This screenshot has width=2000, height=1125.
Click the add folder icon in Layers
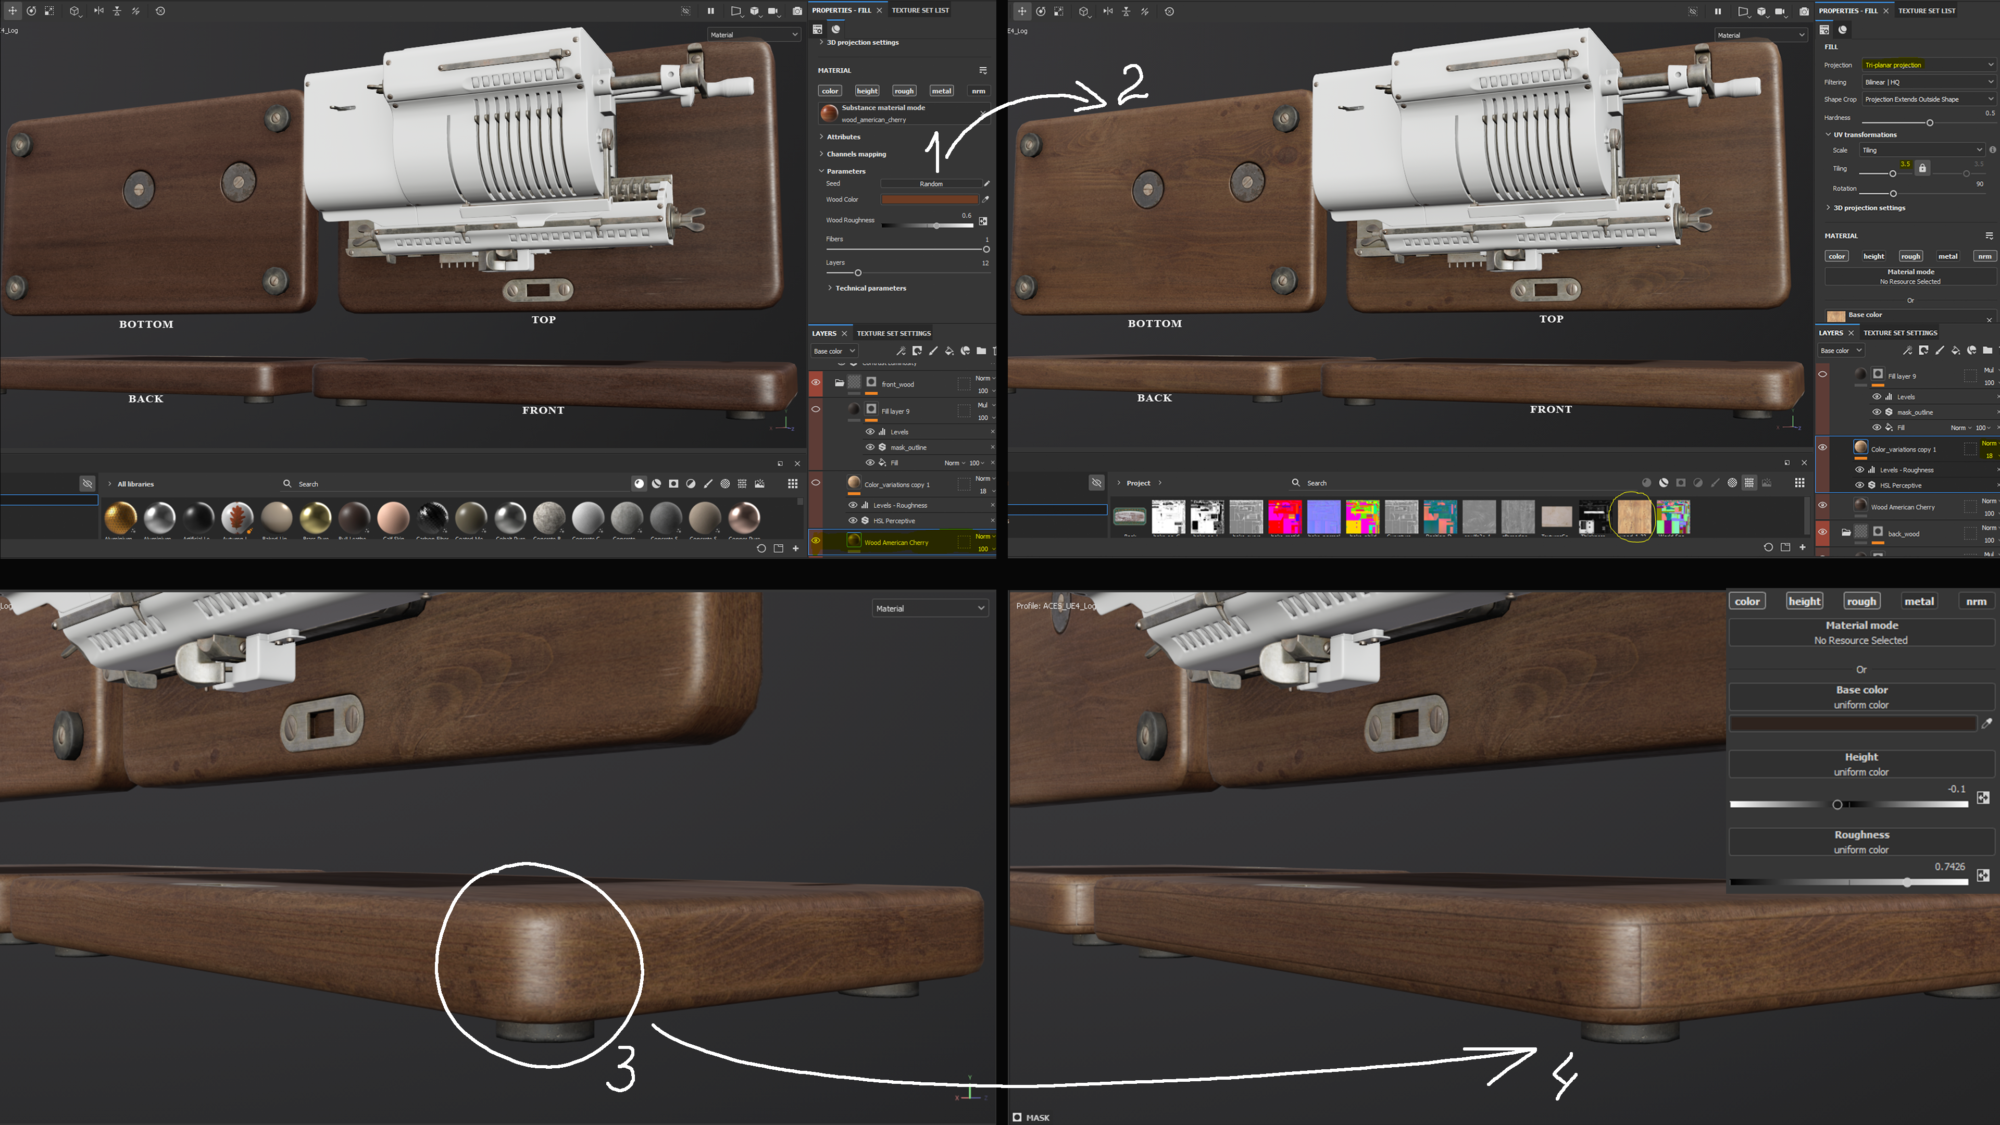coord(981,351)
